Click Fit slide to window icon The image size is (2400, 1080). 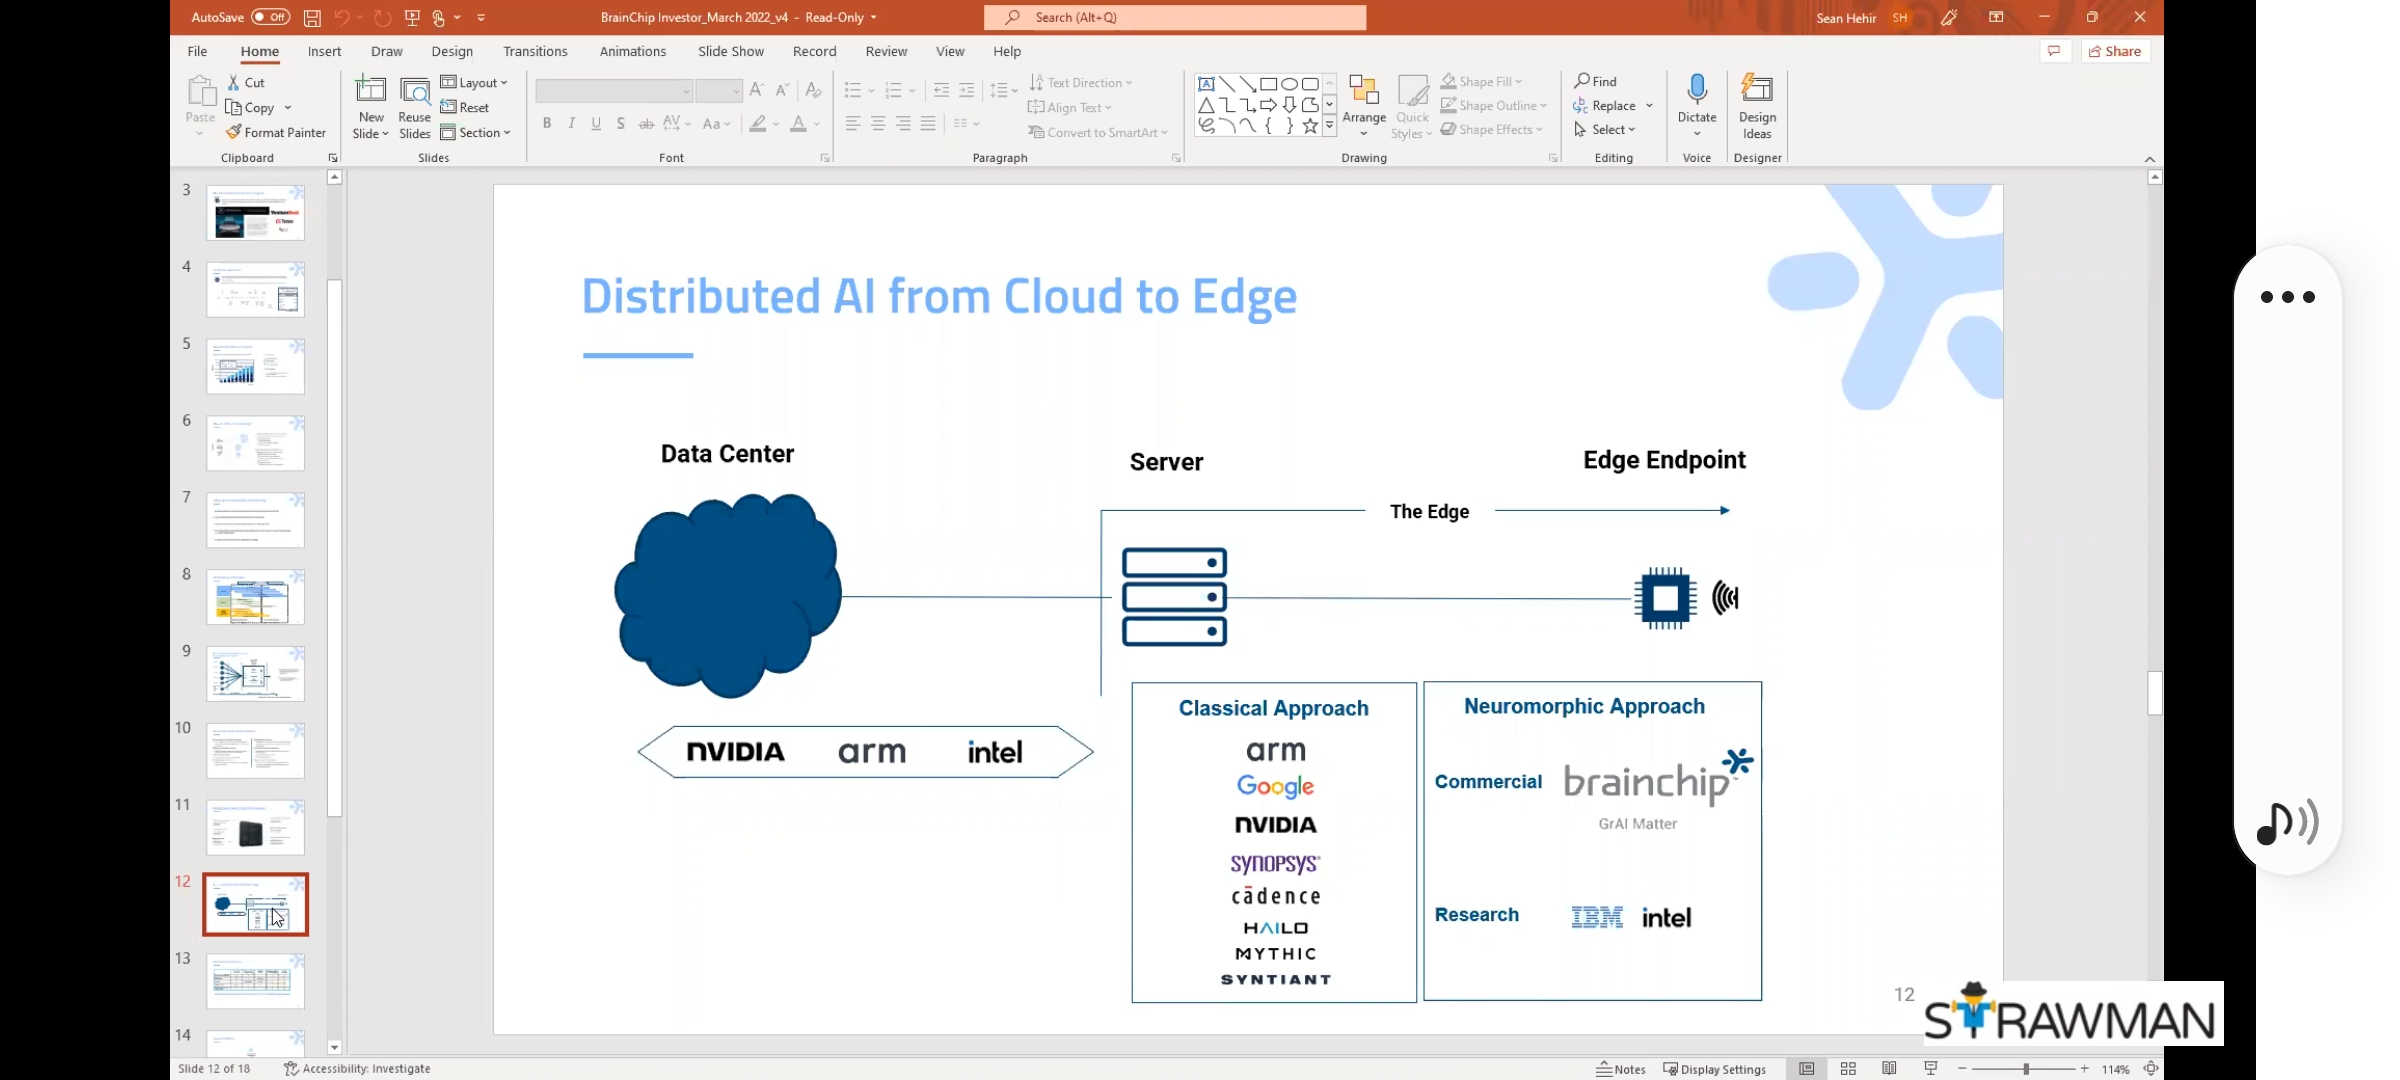tap(2151, 1069)
